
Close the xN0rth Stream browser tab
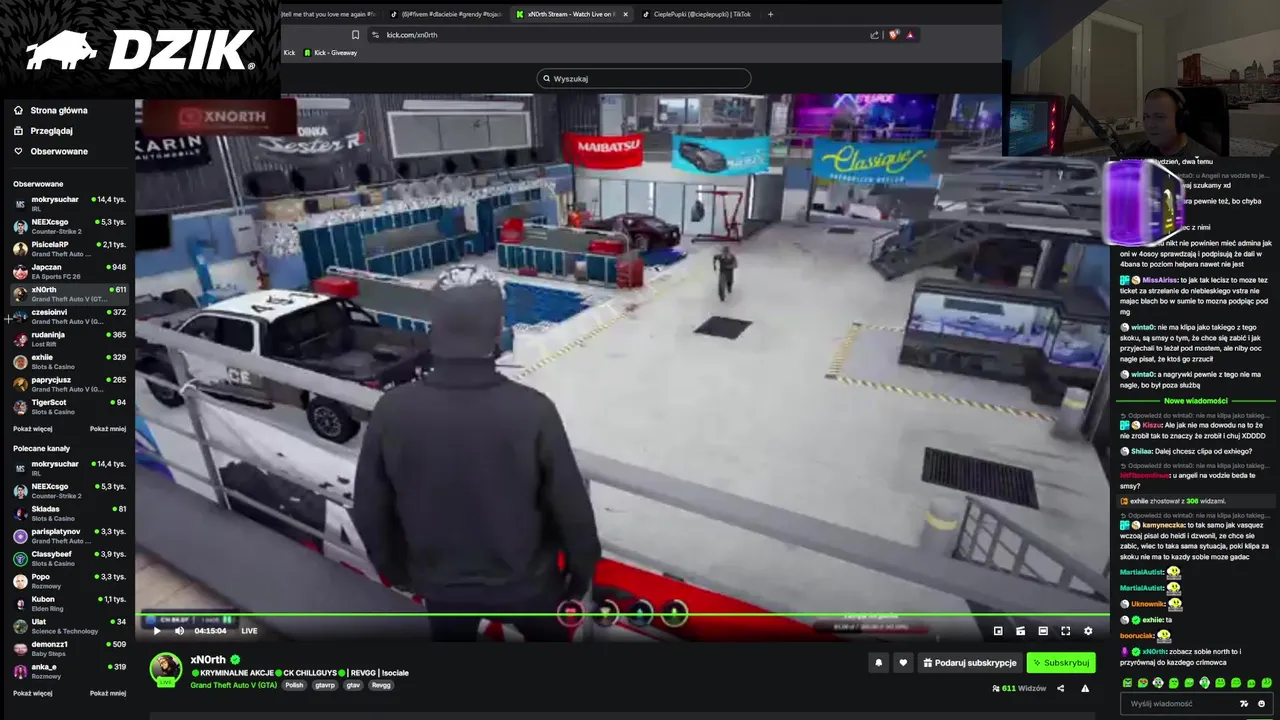click(x=625, y=14)
